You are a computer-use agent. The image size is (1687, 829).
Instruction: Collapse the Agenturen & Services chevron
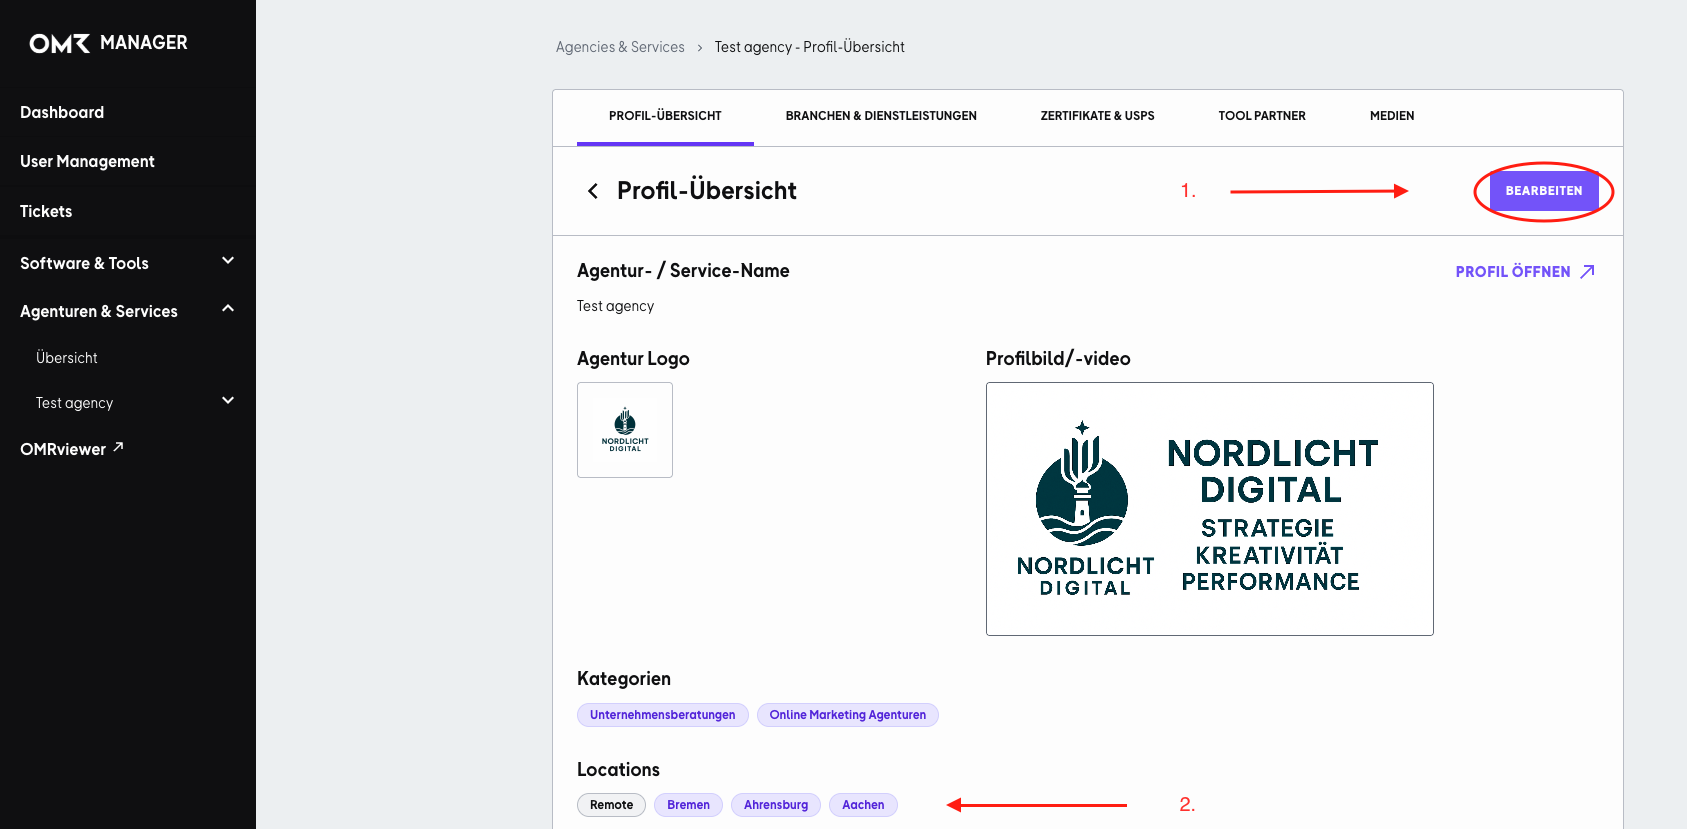(228, 309)
